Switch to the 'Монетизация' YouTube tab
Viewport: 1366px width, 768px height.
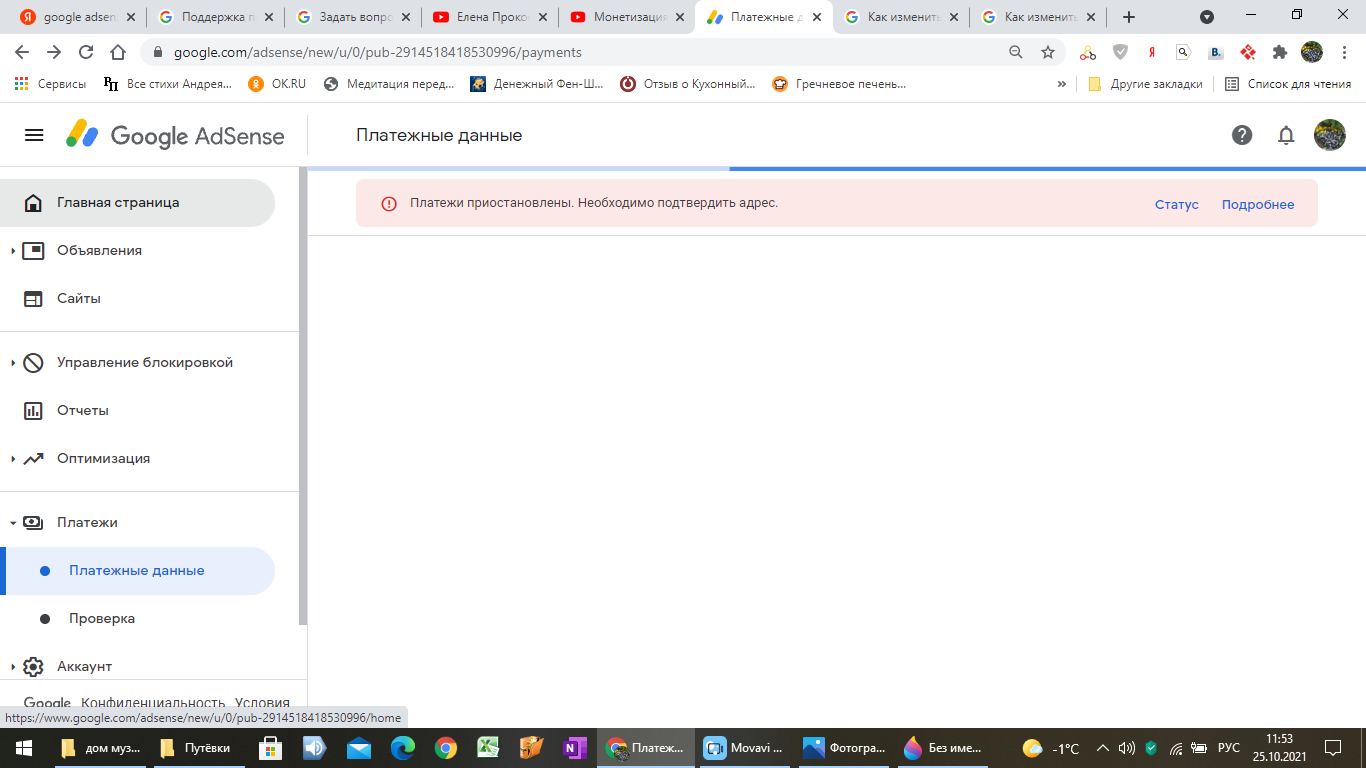(x=627, y=17)
